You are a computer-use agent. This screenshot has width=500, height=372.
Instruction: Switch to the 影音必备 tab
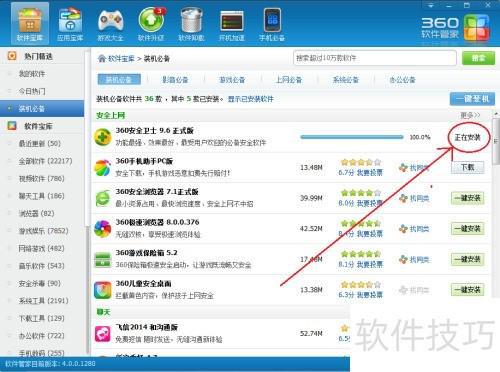click(x=175, y=80)
